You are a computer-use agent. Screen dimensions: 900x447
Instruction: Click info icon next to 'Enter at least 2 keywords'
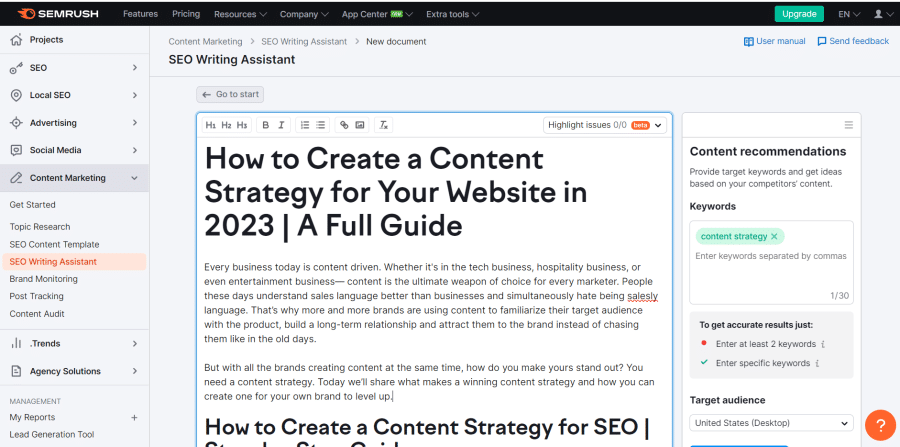click(x=823, y=344)
